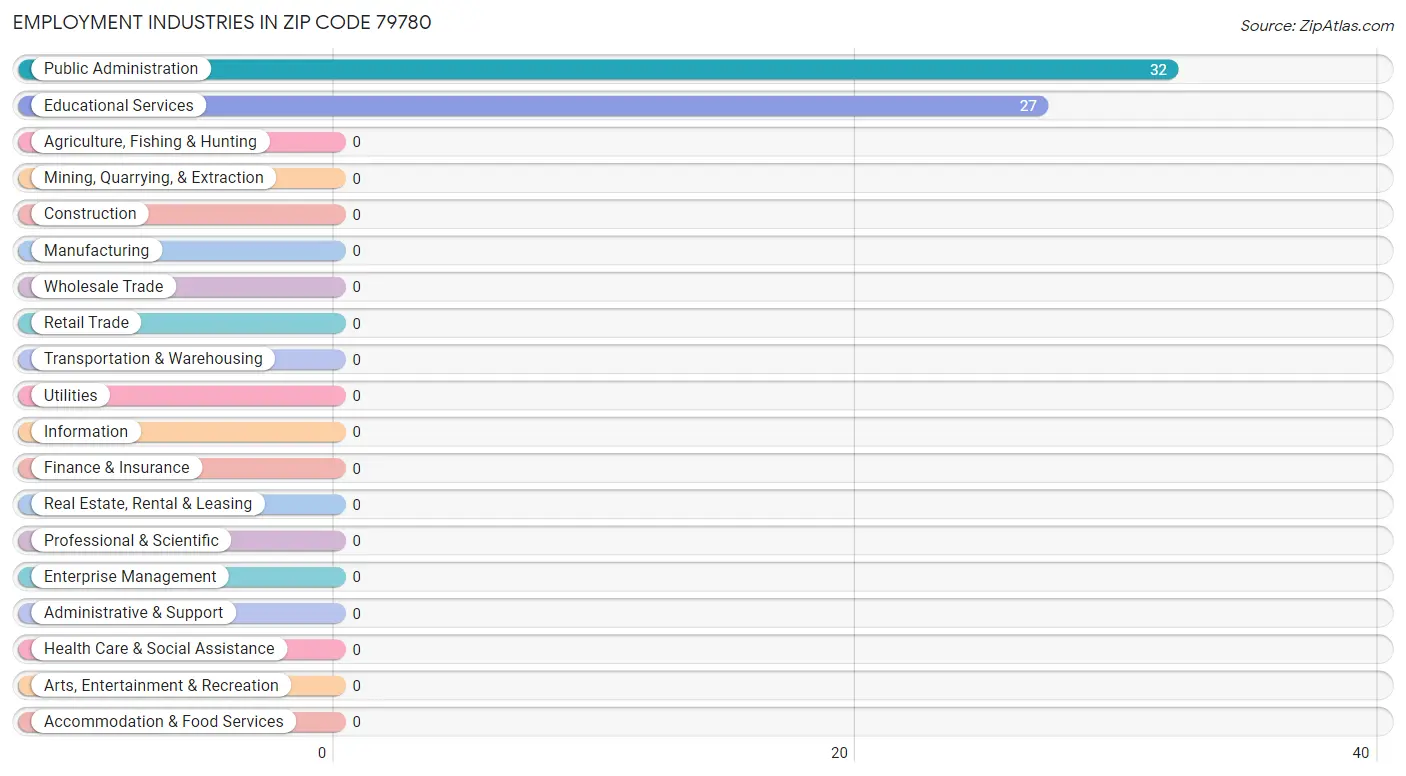The width and height of the screenshot is (1406, 776).
Task: Click the 0 value beside Utilities bar
Action: coord(356,396)
